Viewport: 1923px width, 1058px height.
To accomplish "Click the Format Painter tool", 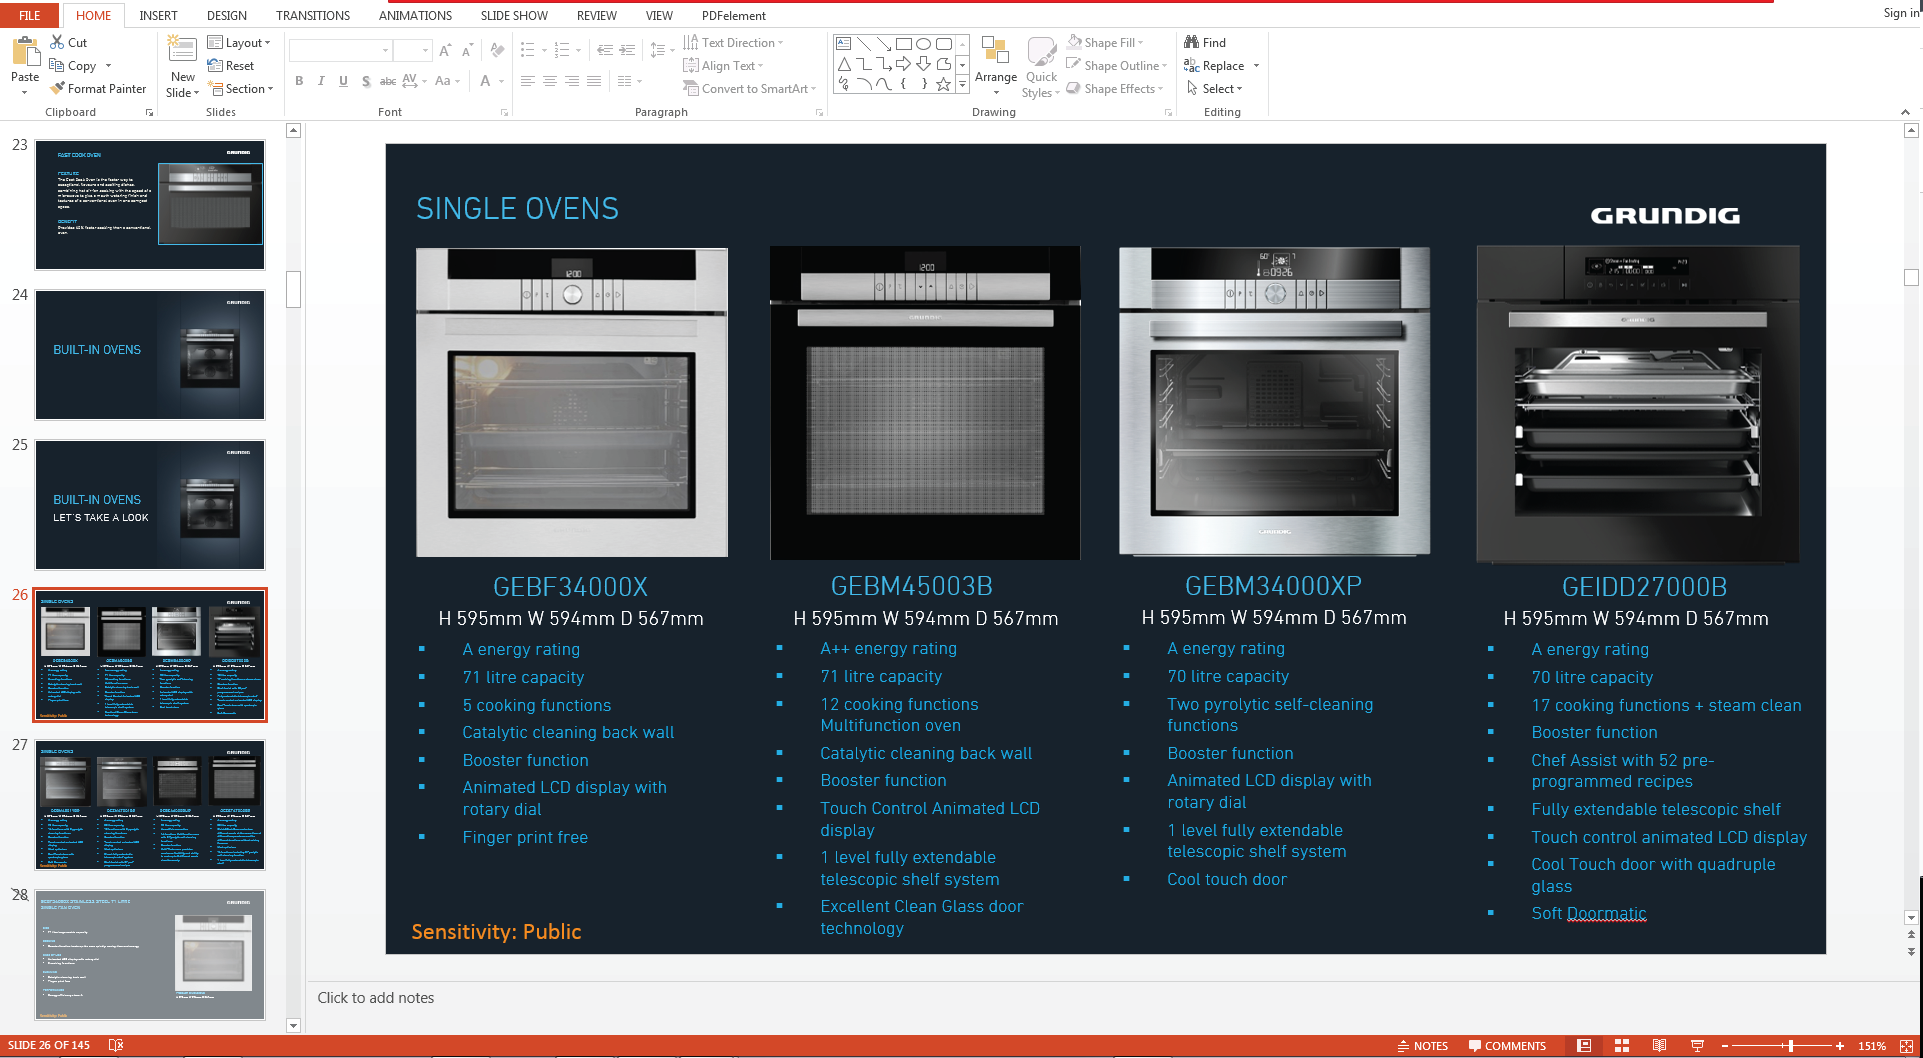I will [98, 89].
